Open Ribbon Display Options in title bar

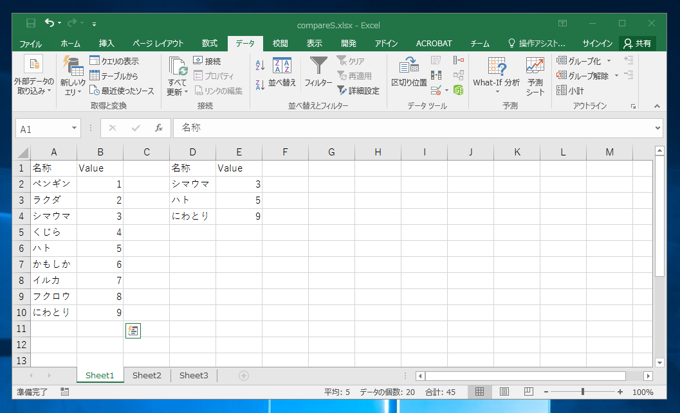pyautogui.click(x=562, y=23)
